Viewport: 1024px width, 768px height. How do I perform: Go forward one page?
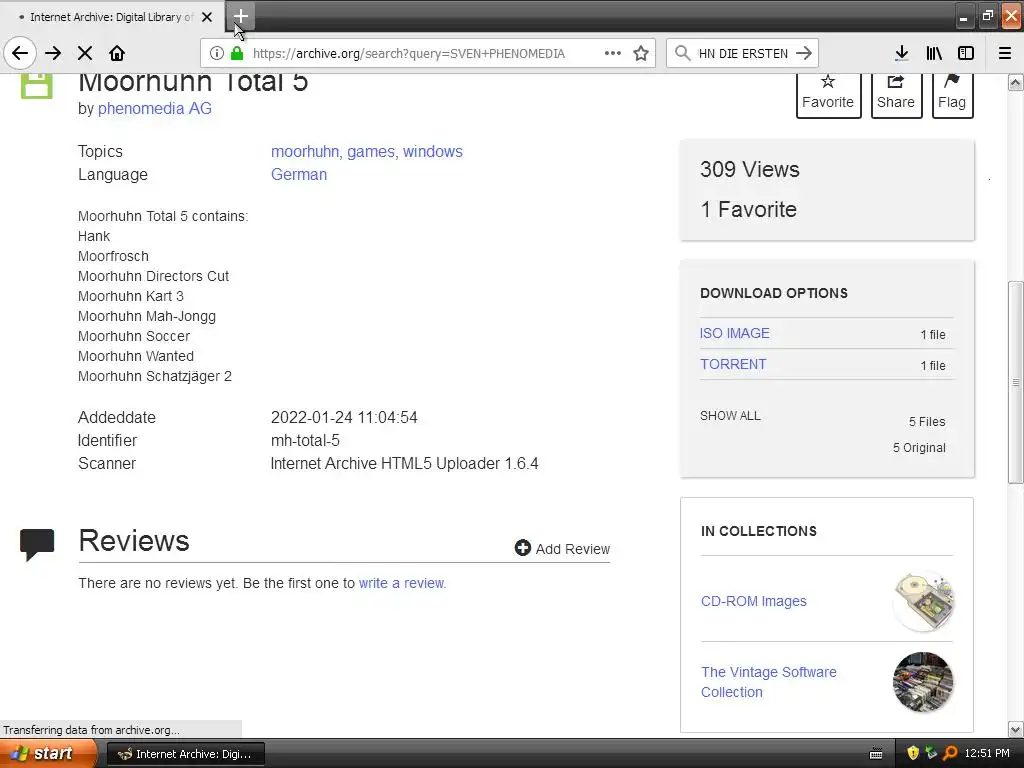53,53
